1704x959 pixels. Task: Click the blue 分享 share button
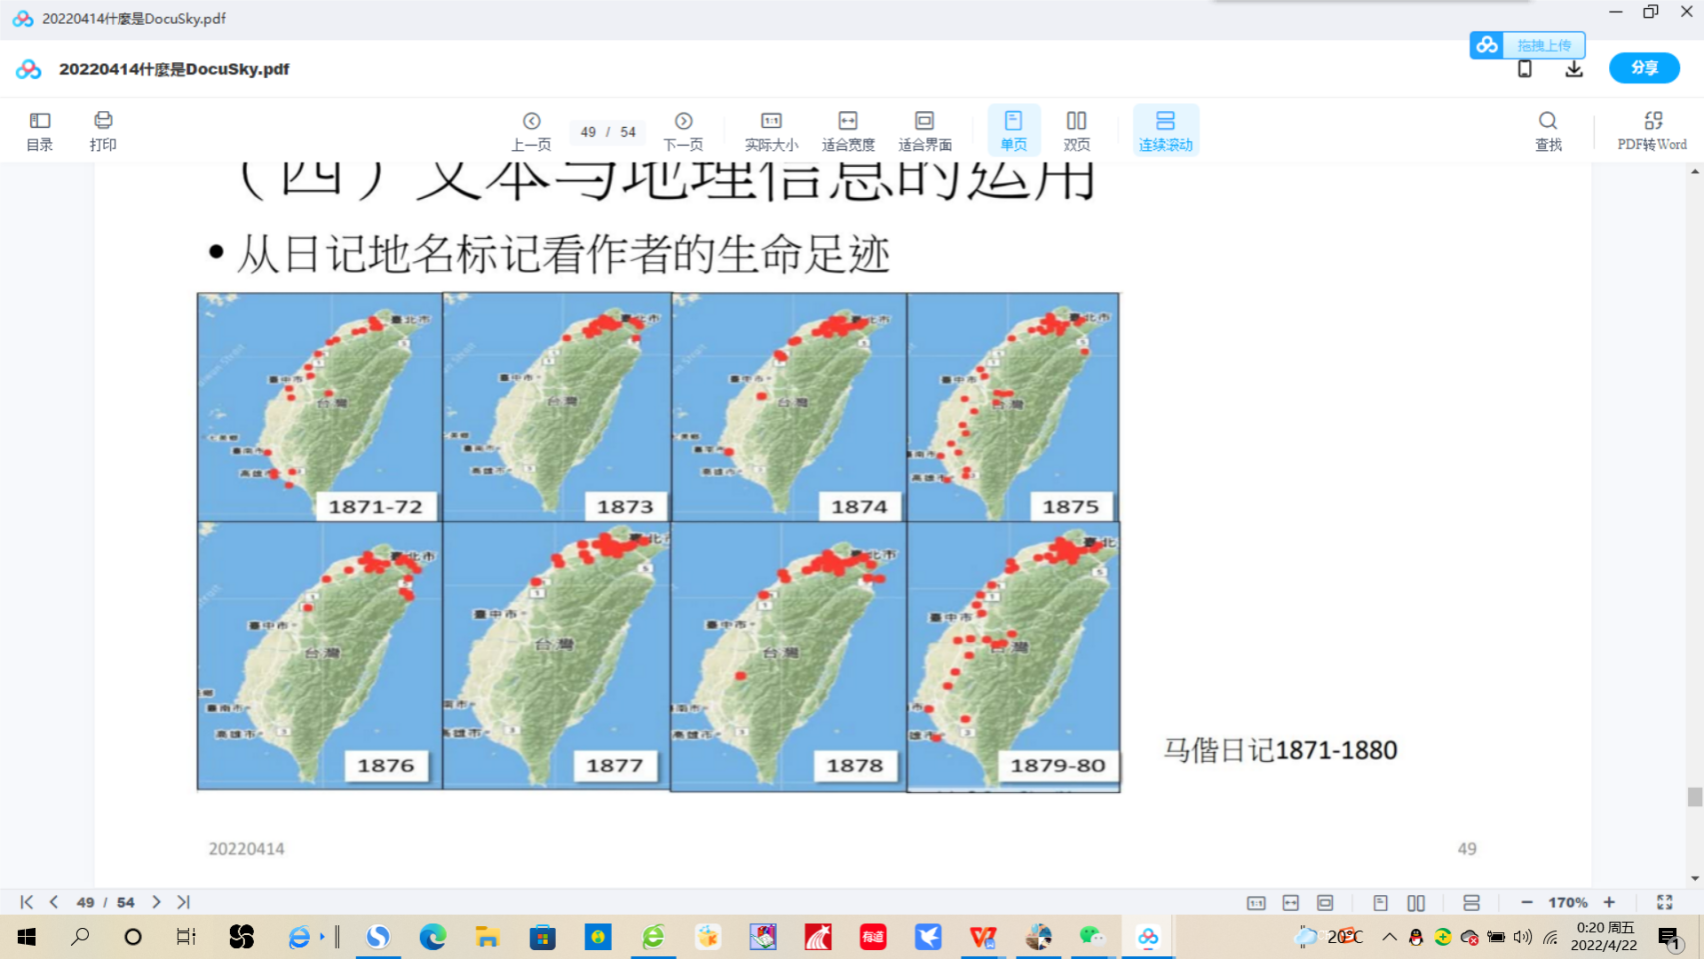point(1644,68)
